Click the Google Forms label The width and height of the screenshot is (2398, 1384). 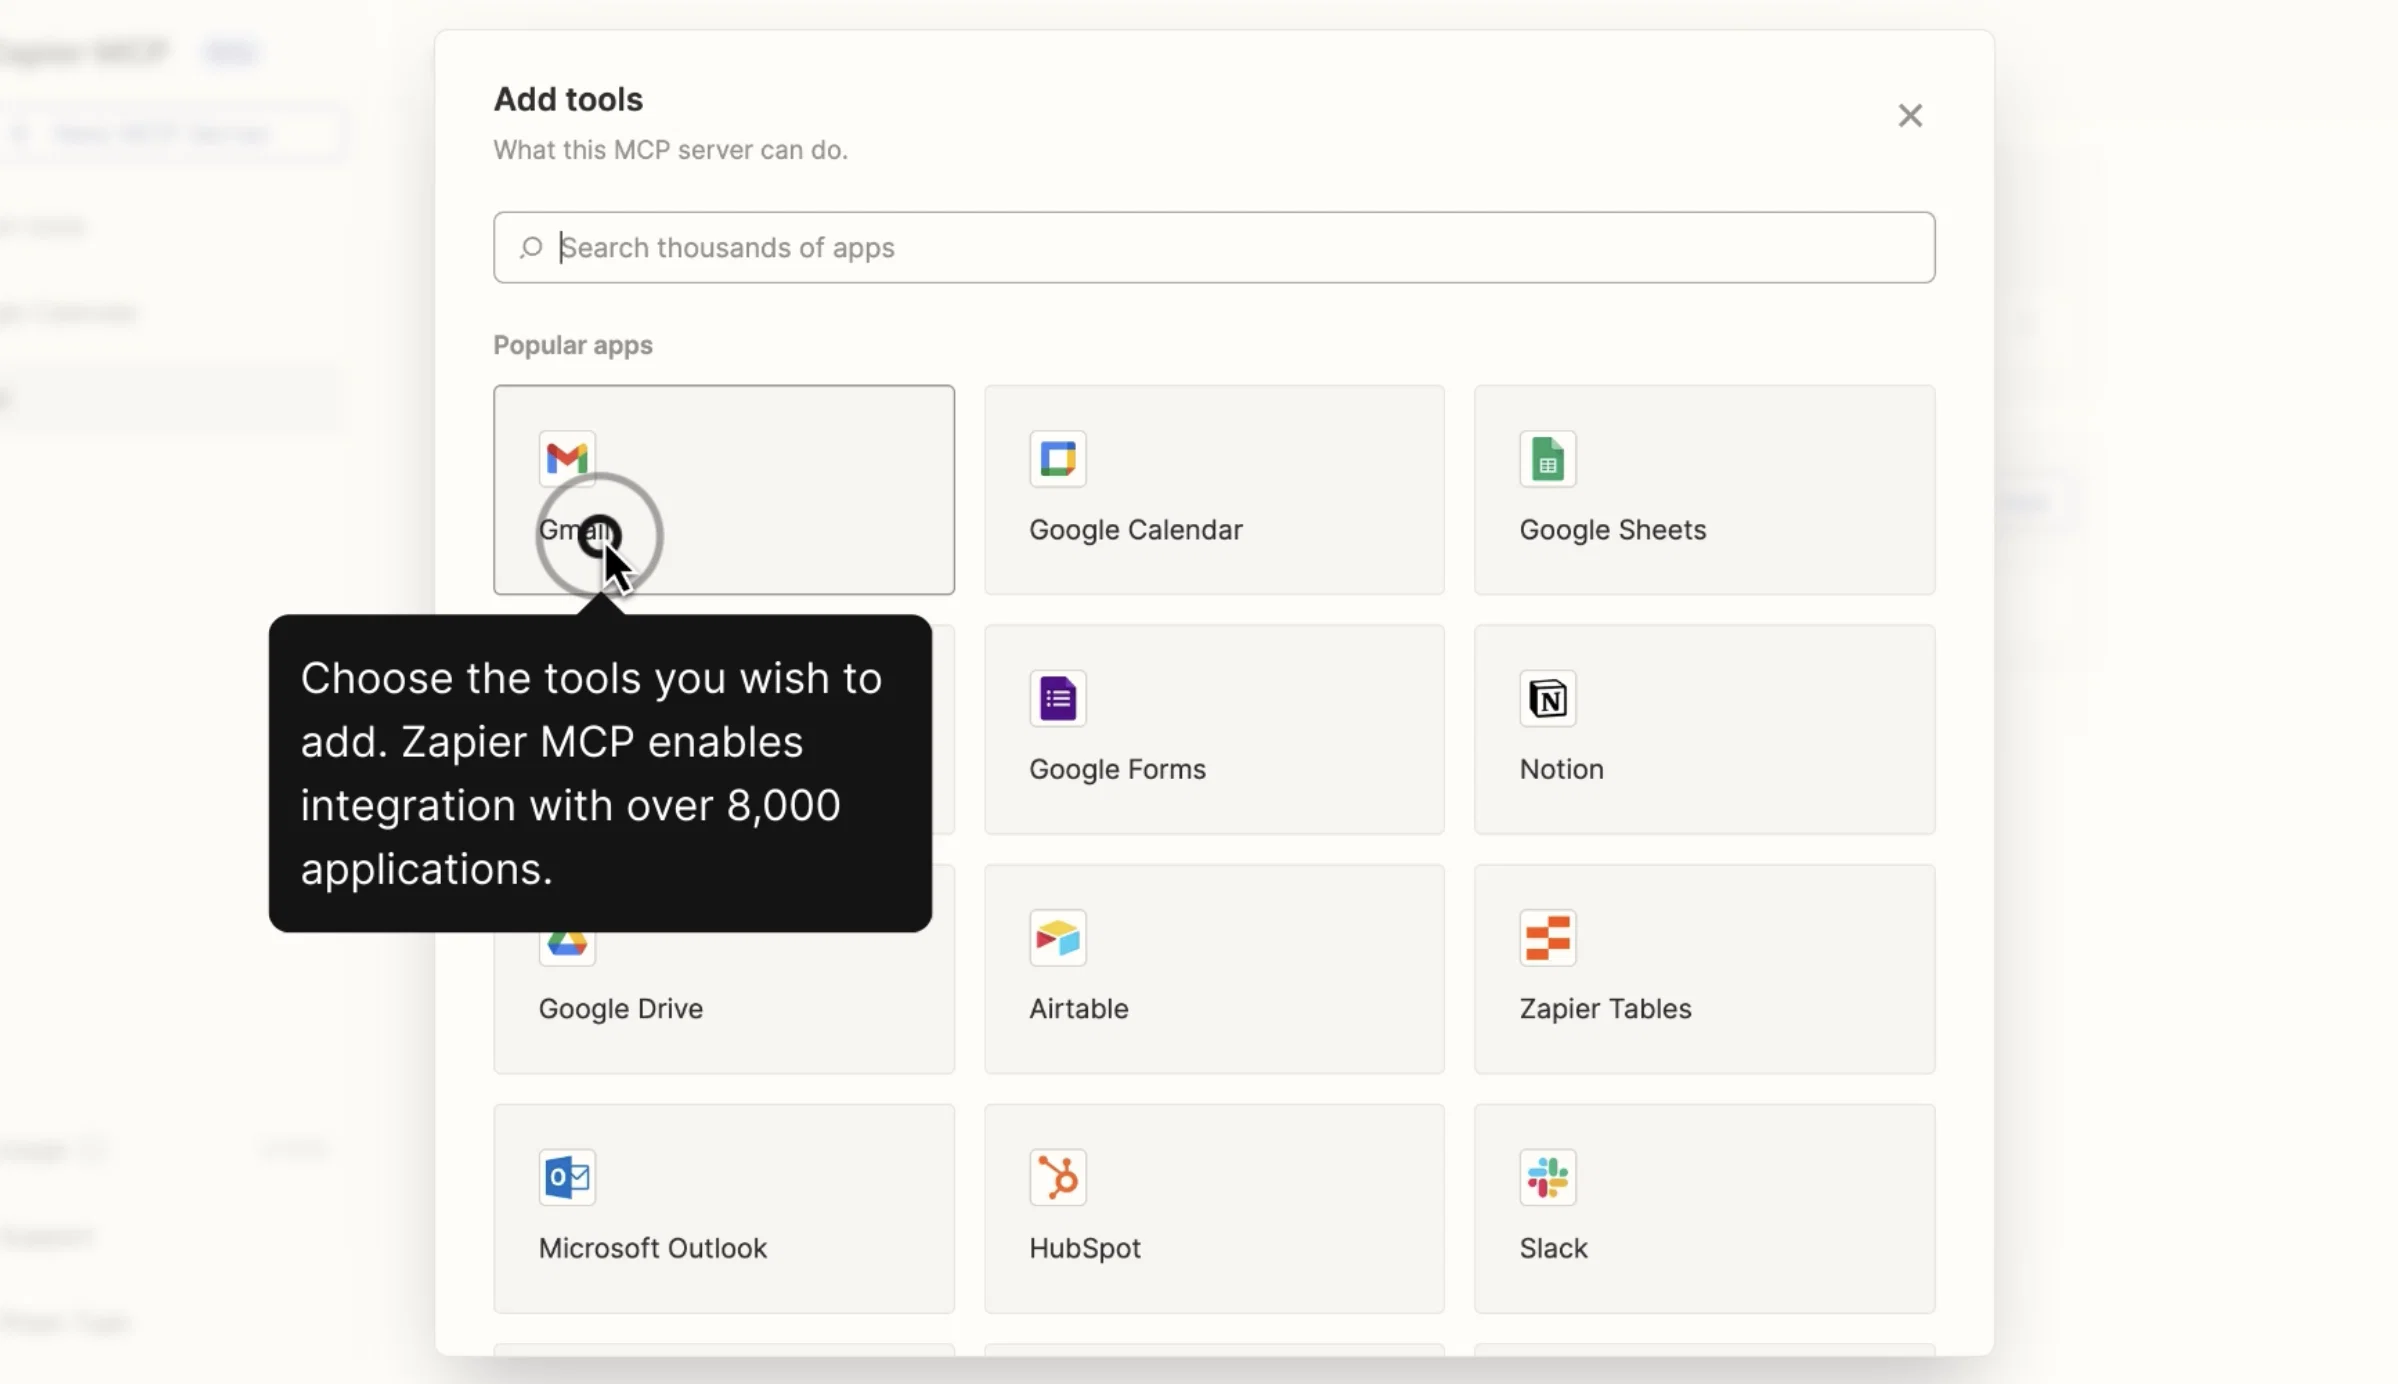[x=1117, y=769]
